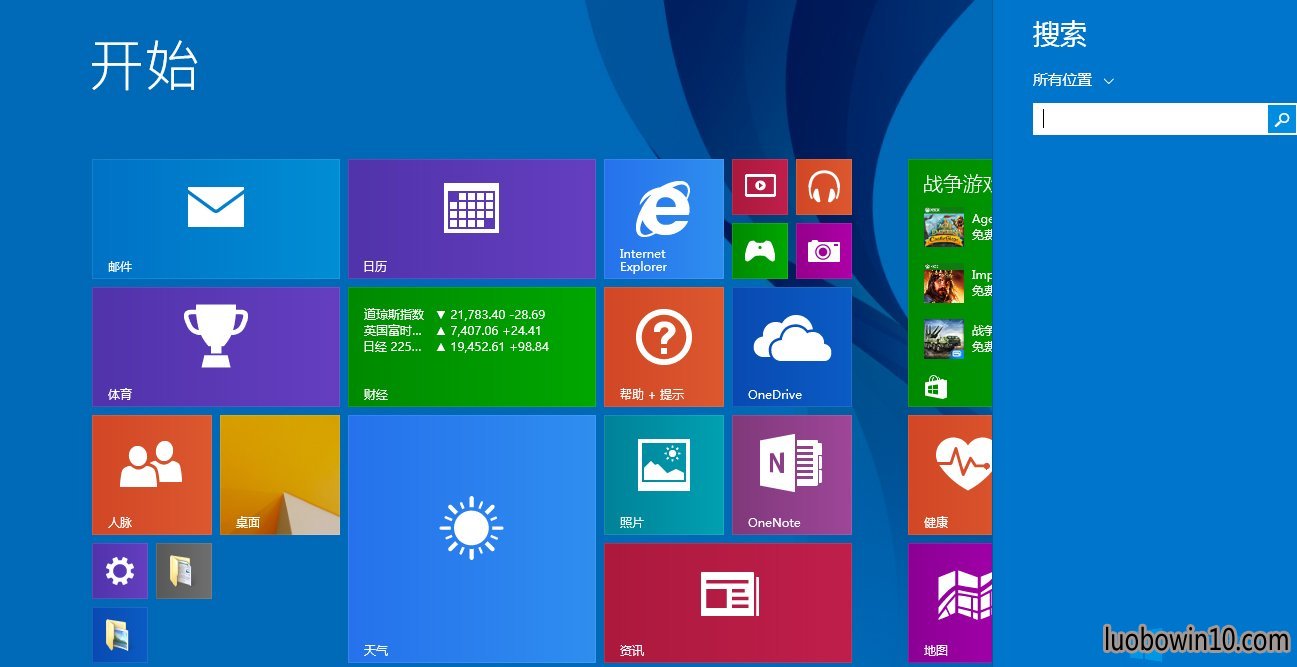Open the Imp game thumbnail with king portrait
The image size is (1297, 667).
click(x=944, y=283)
